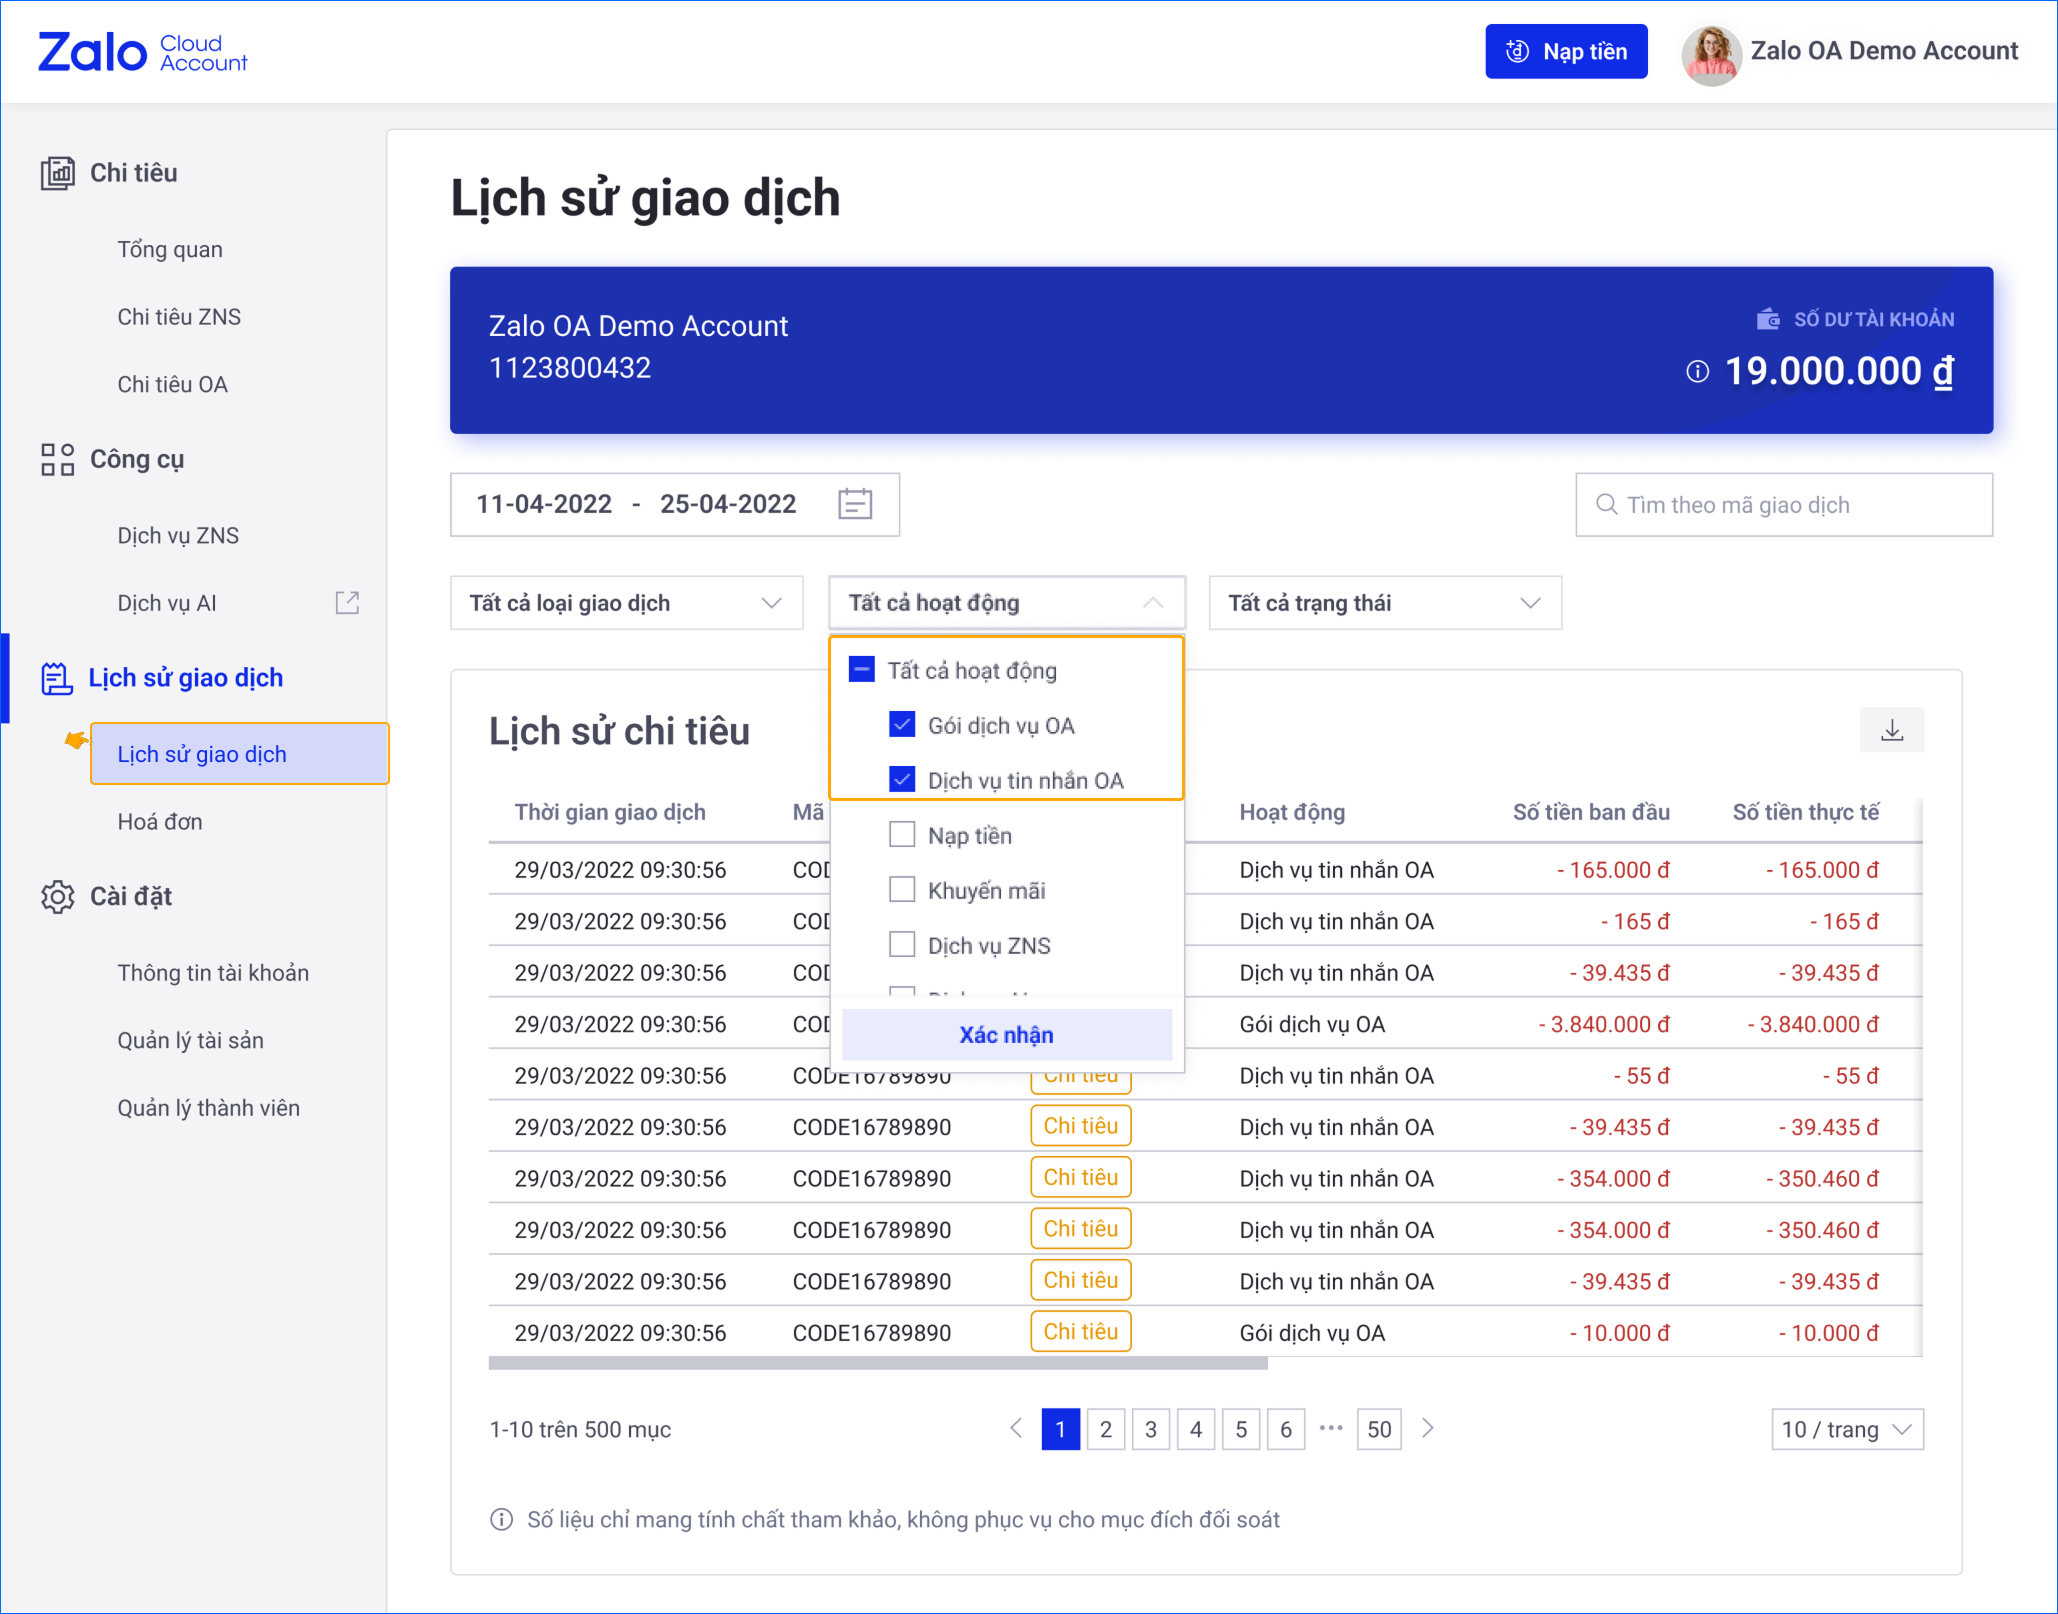The image size is (2058, 1614).
Task: Click the horizontal scrollbar under the table
Action: click(878, 1363)
